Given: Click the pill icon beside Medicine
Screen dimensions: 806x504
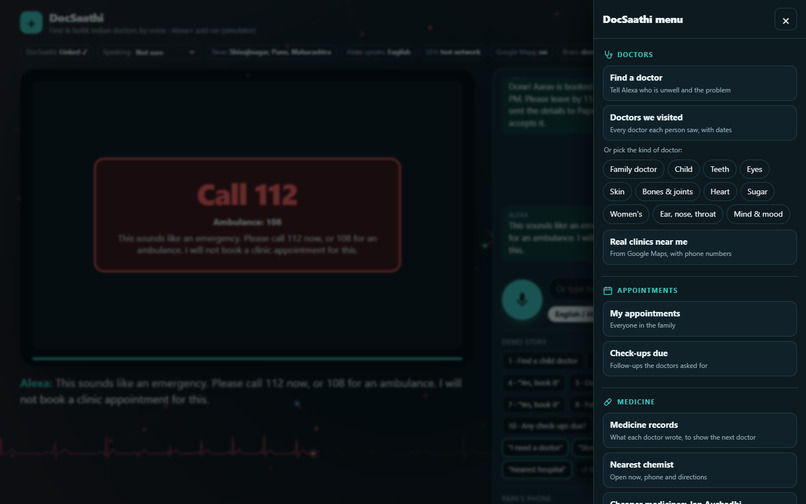Looking at the screenshot, I should coord(608,402).
